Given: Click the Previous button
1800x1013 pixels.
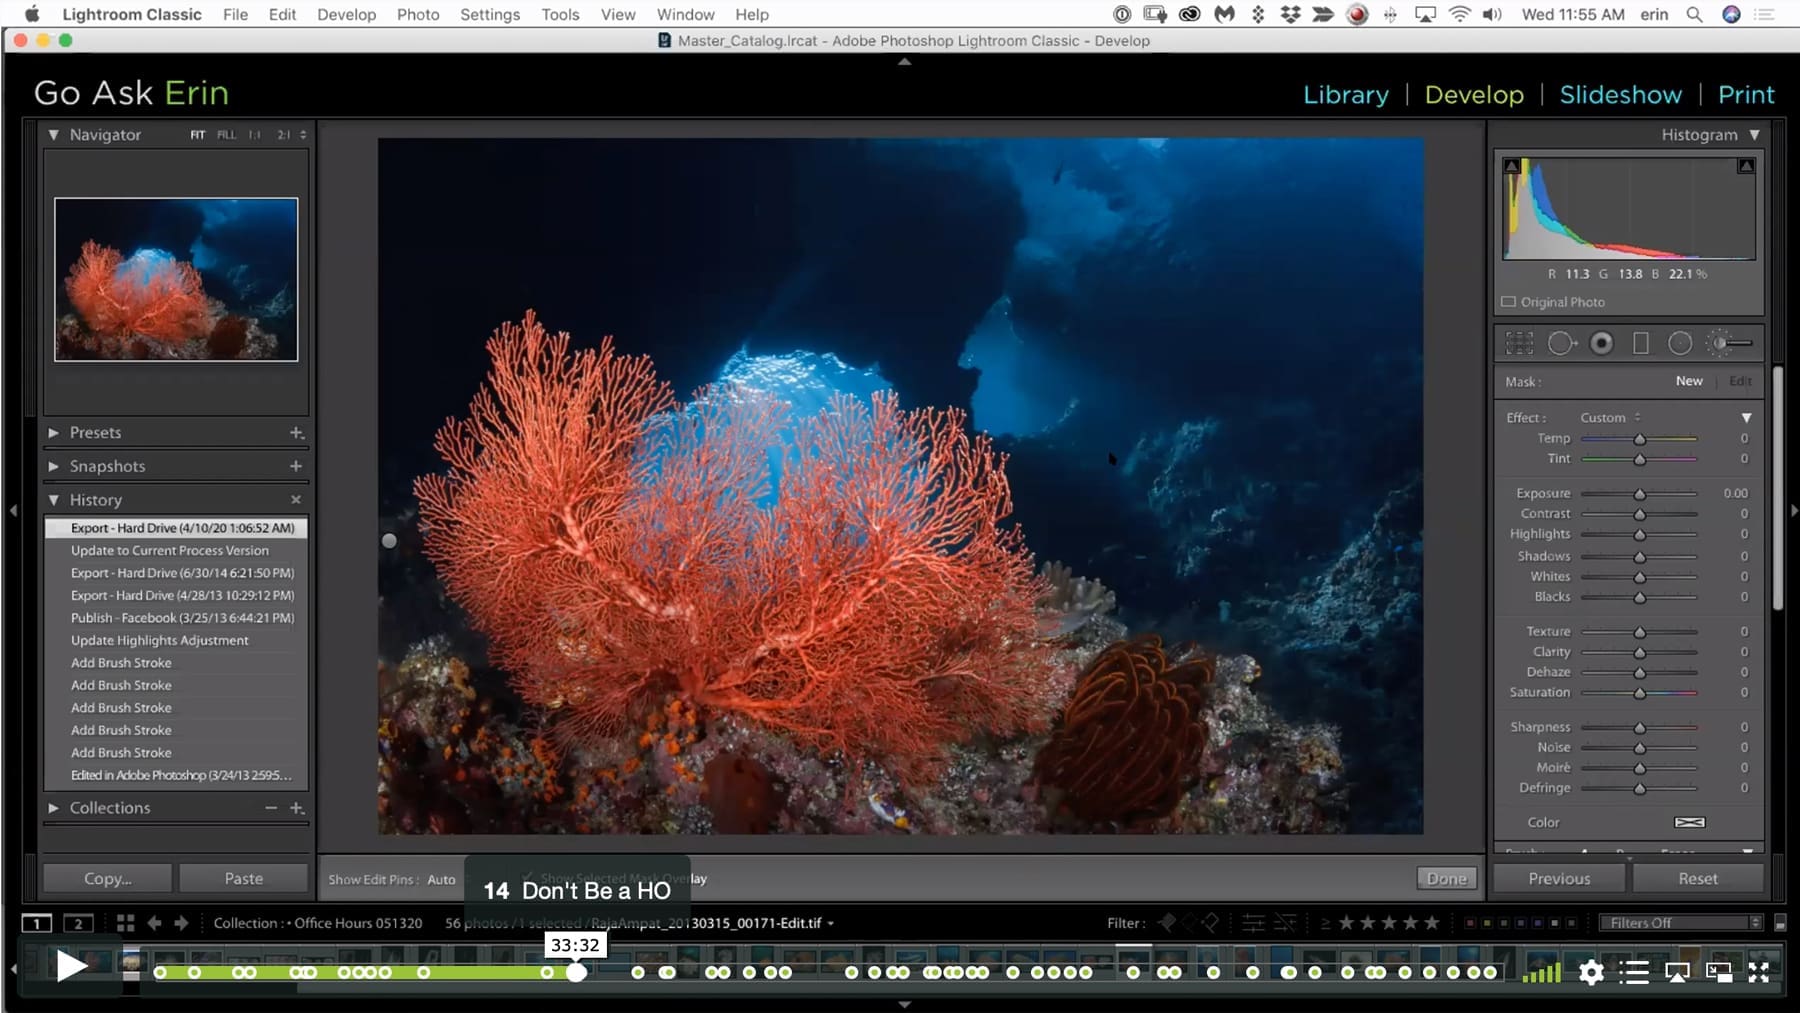Looking at the screenshot, I should click(1559, 878).
